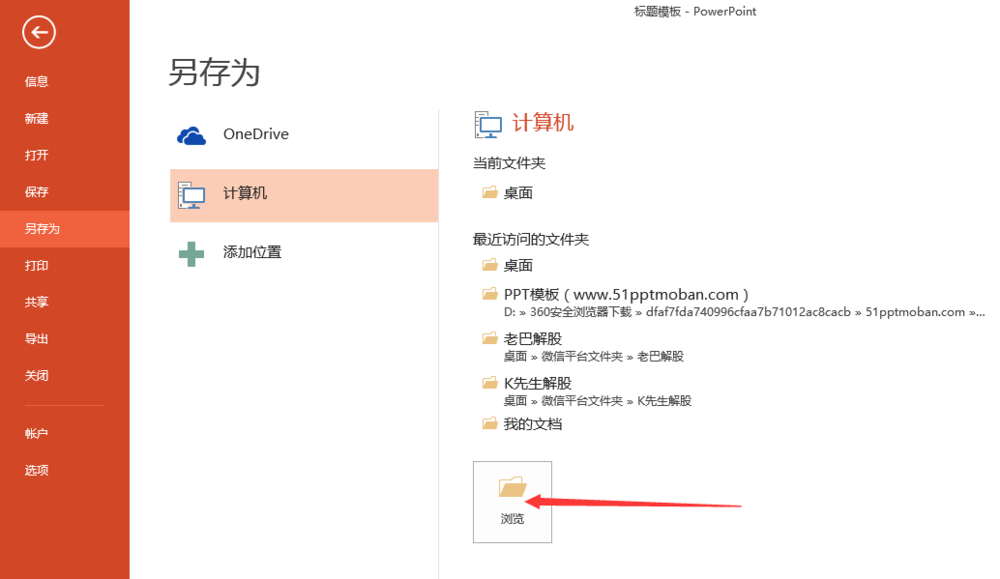Click the folder icon beside K先生解服
This screenshot has width=1000, height=579.
[x=490, y=383]
